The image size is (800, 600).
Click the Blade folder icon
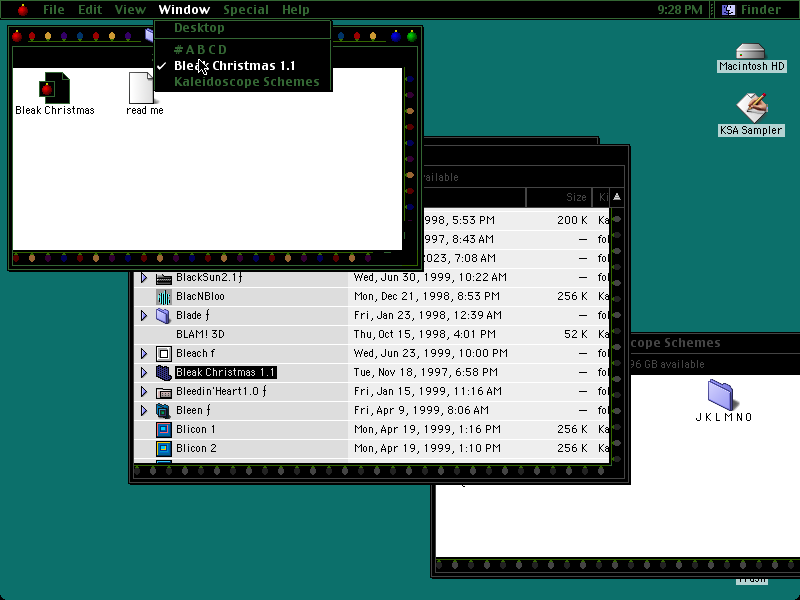pos(164,315)
